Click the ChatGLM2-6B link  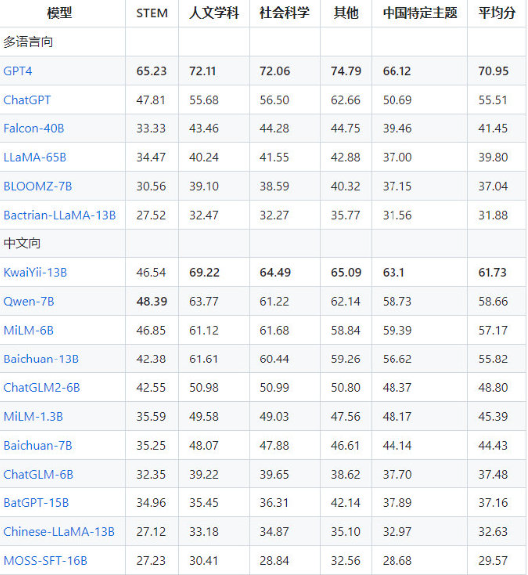click(41, 388)
